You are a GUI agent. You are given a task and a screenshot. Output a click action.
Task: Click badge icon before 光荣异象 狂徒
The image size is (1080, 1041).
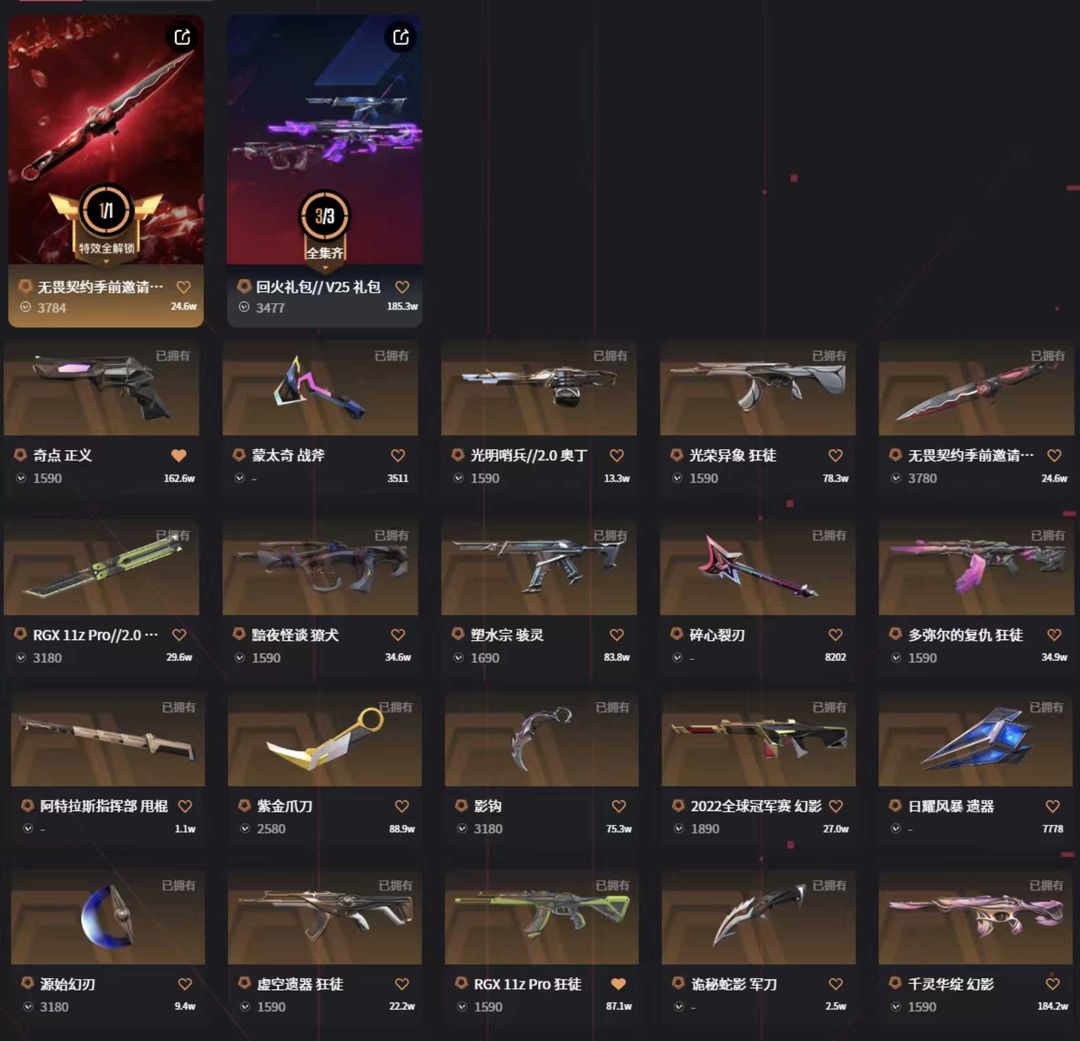[x=677, y=455]
